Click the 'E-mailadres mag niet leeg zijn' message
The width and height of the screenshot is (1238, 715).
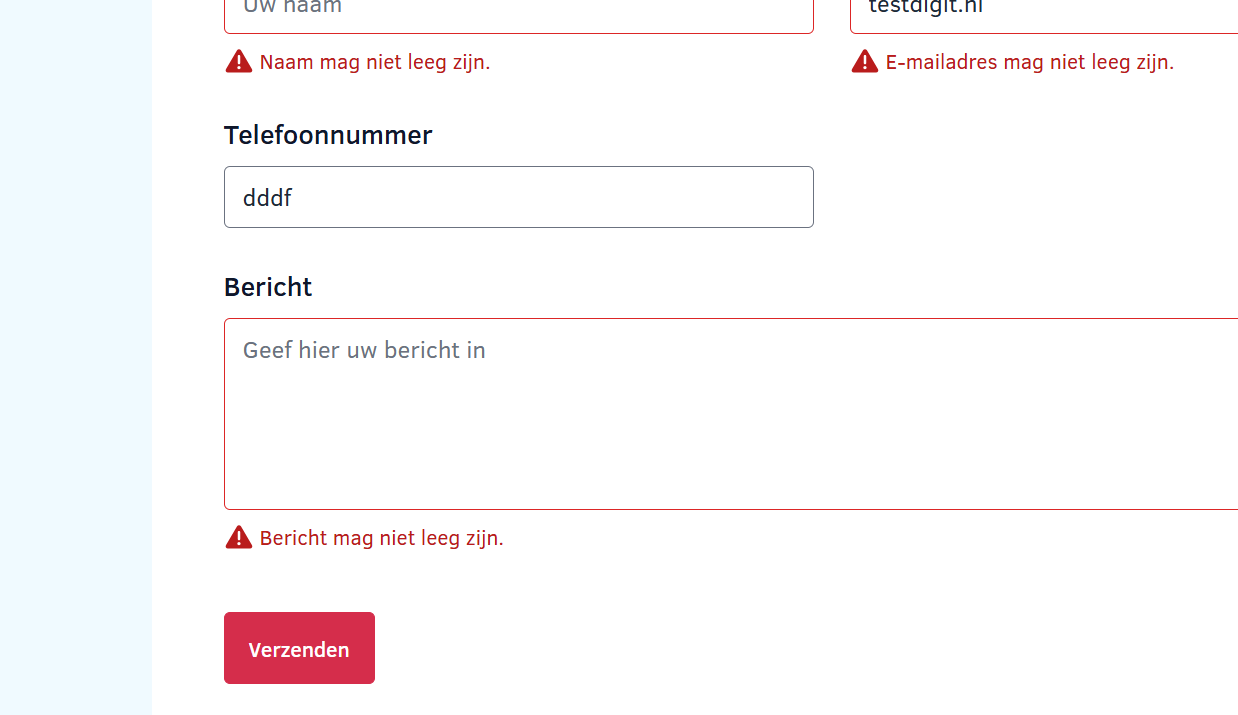pyautogui.click(x=1030, y=62)
